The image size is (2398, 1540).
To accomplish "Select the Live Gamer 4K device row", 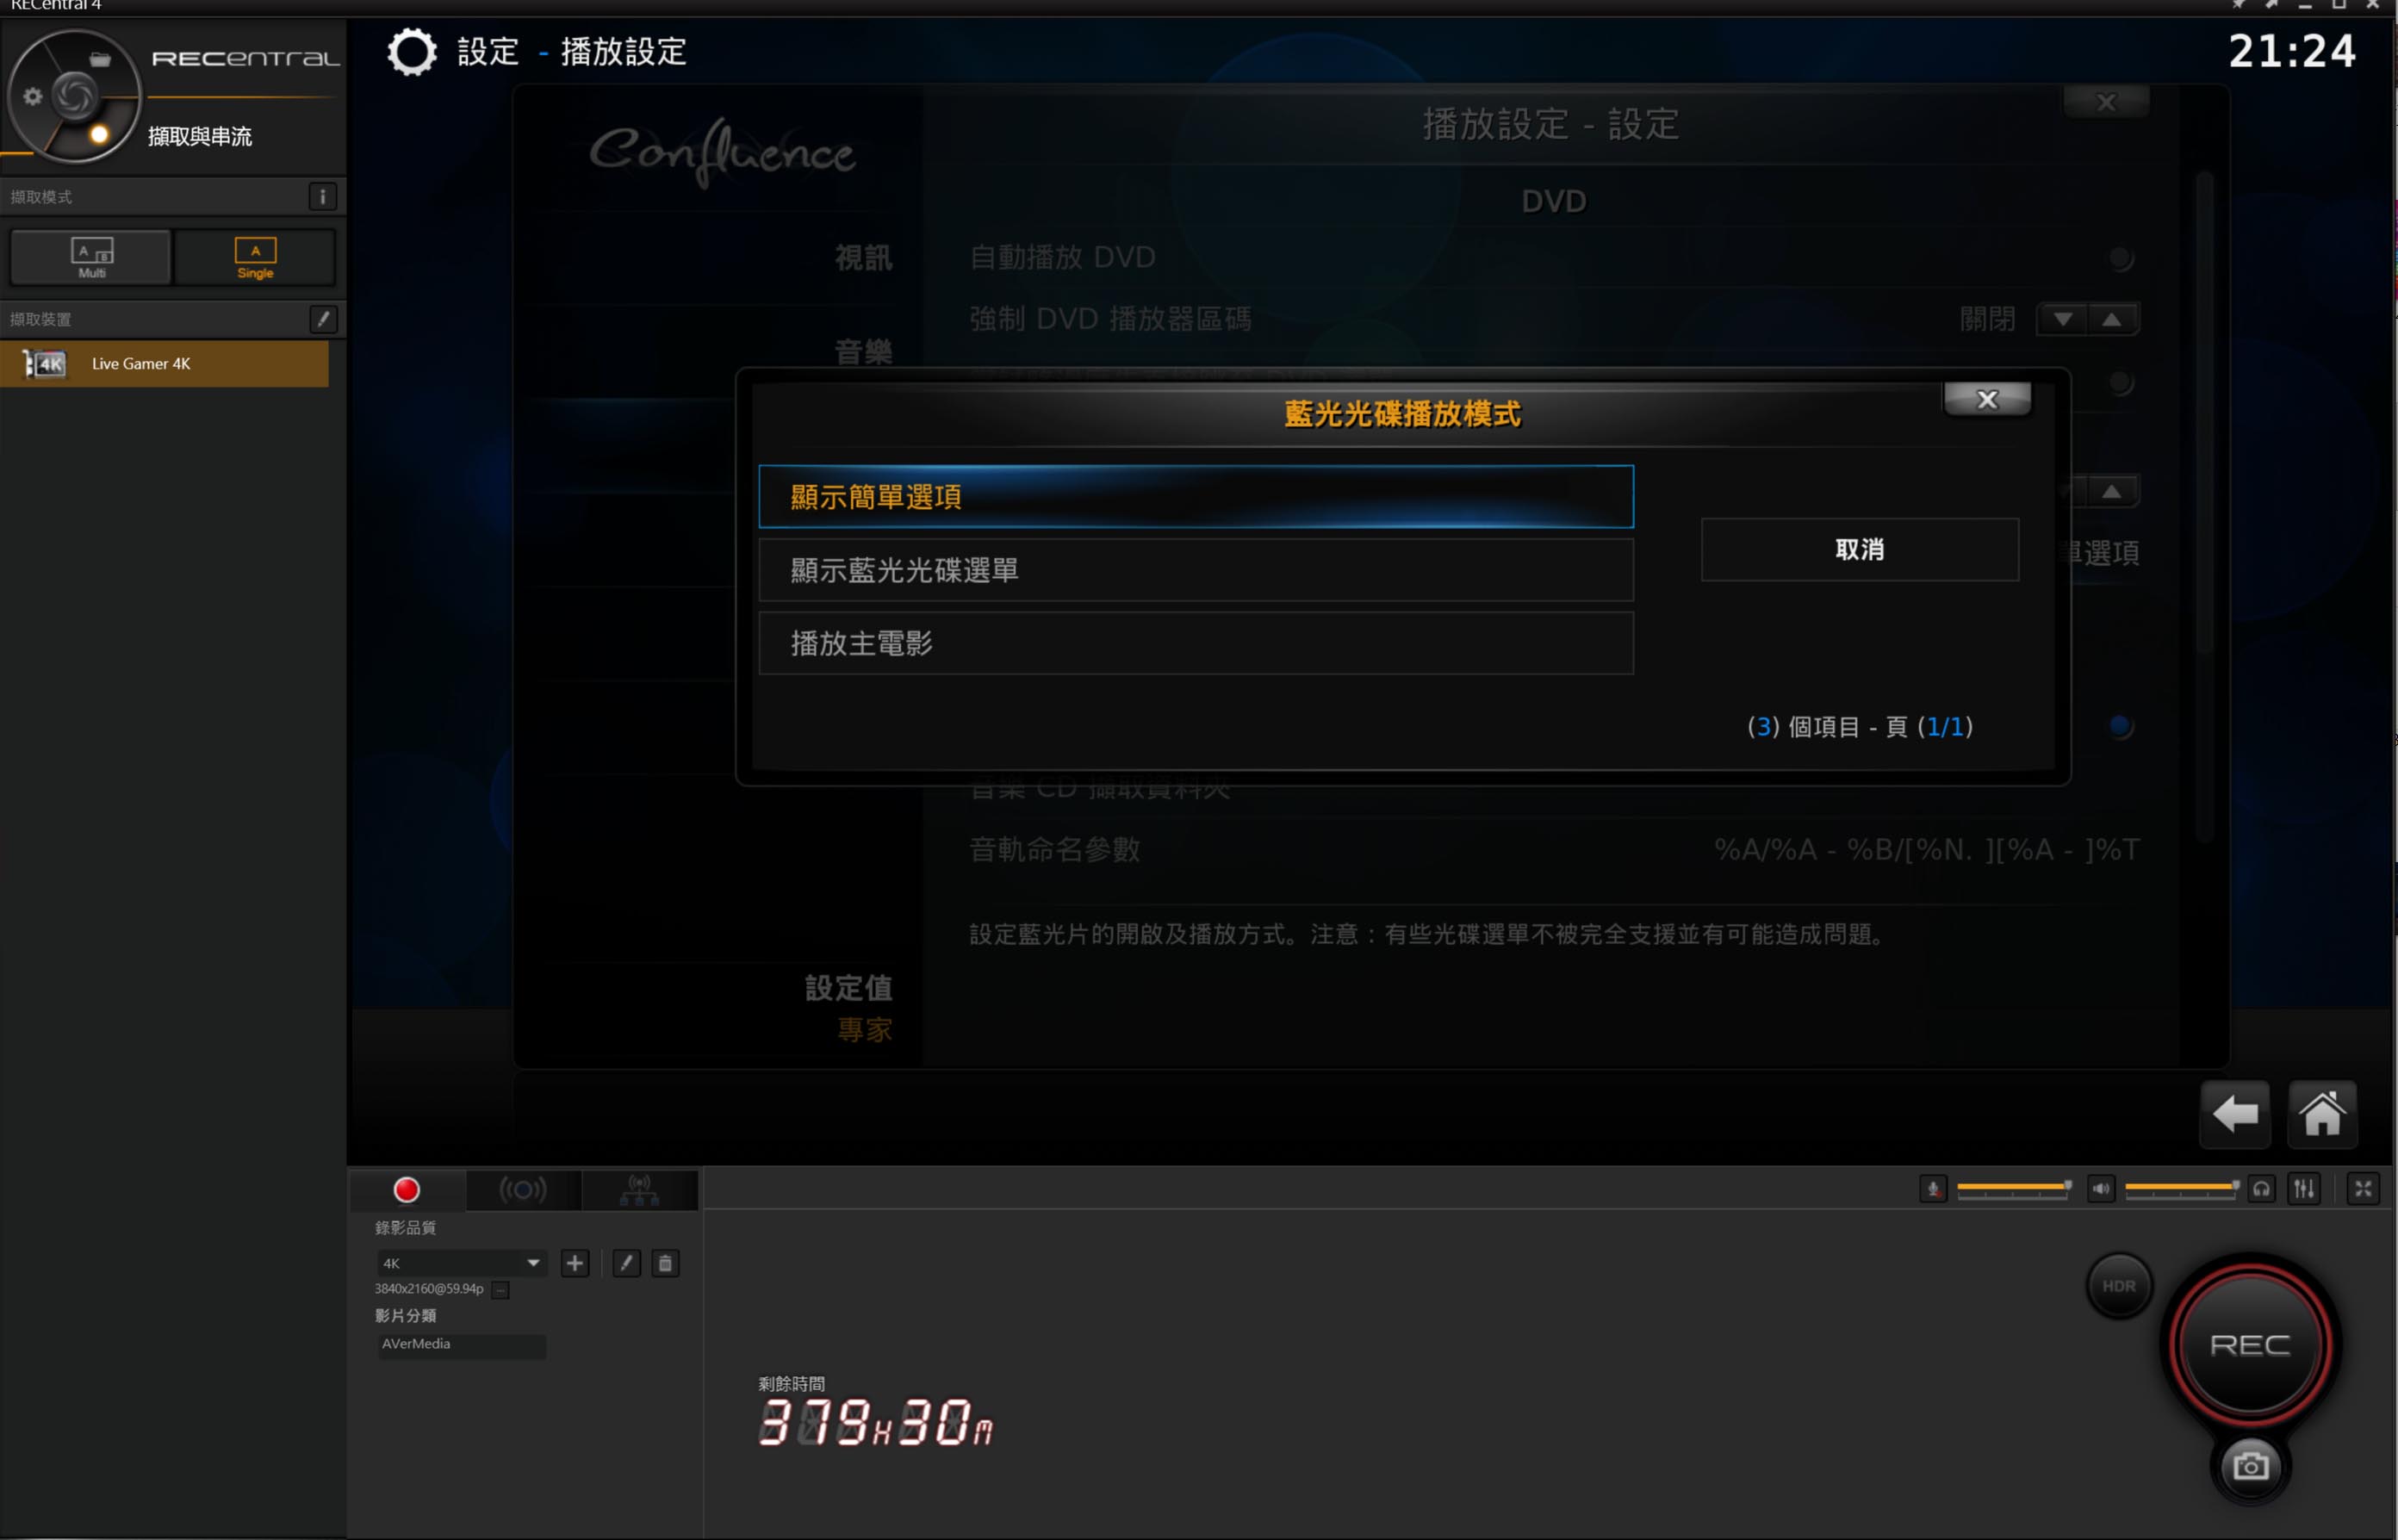I will click(164, 364).
